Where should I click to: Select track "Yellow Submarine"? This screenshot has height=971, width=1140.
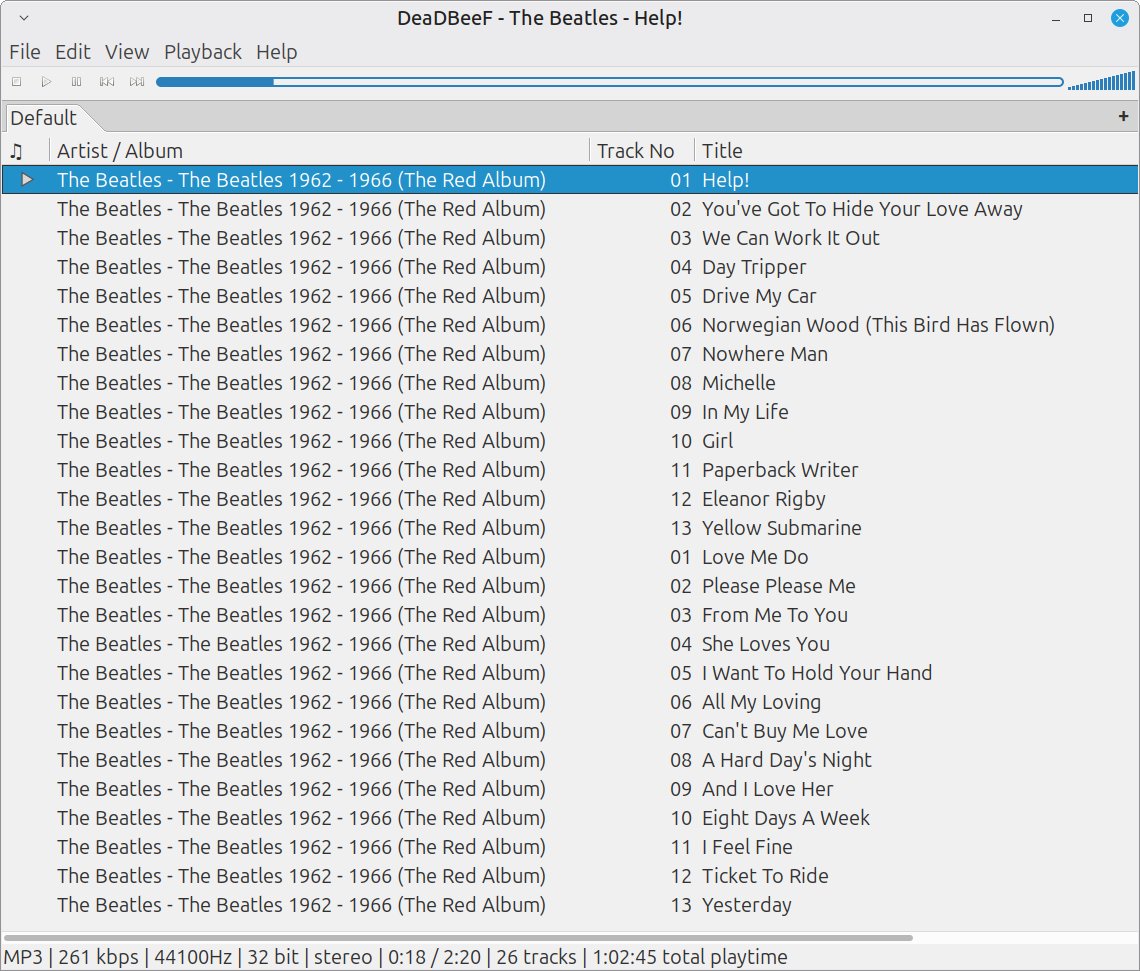point(570,528)
